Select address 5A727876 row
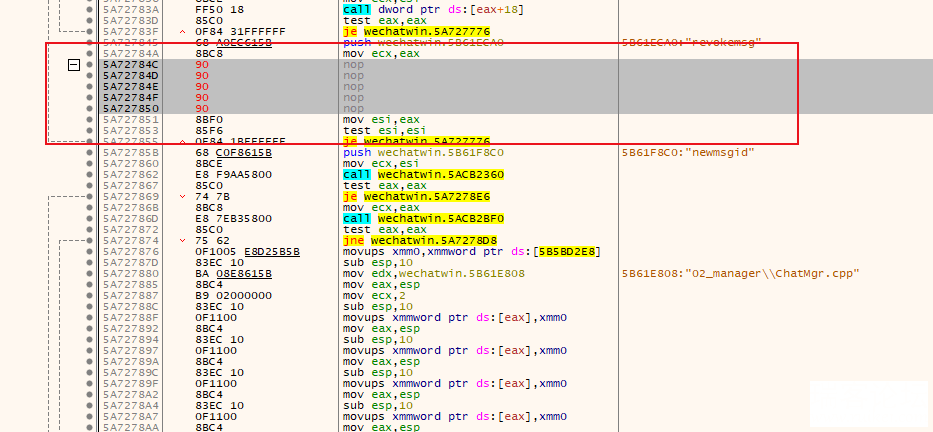The image size is (933, 432). coord(130,252)
